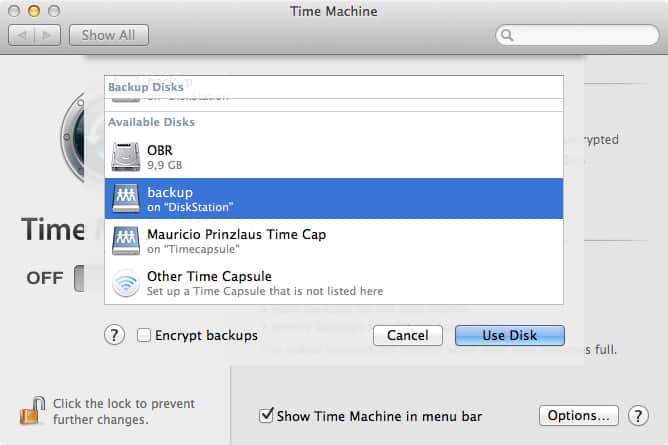
Task: Click the 'Available Disks' section header
Action: 151,122
